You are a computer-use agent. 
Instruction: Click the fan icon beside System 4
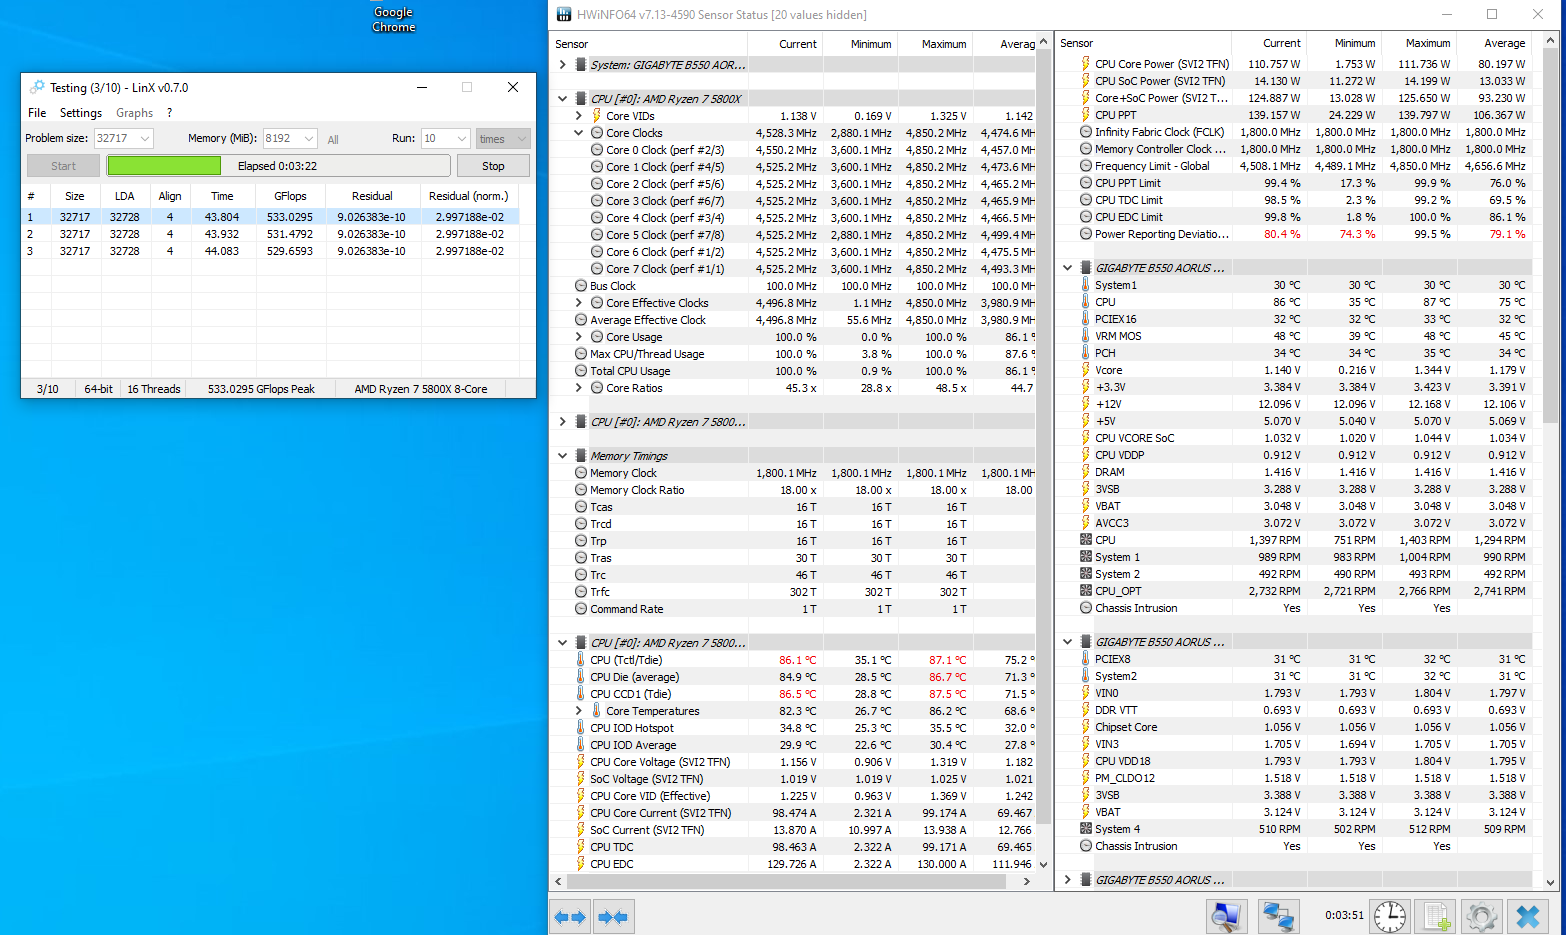point(1086,829)
